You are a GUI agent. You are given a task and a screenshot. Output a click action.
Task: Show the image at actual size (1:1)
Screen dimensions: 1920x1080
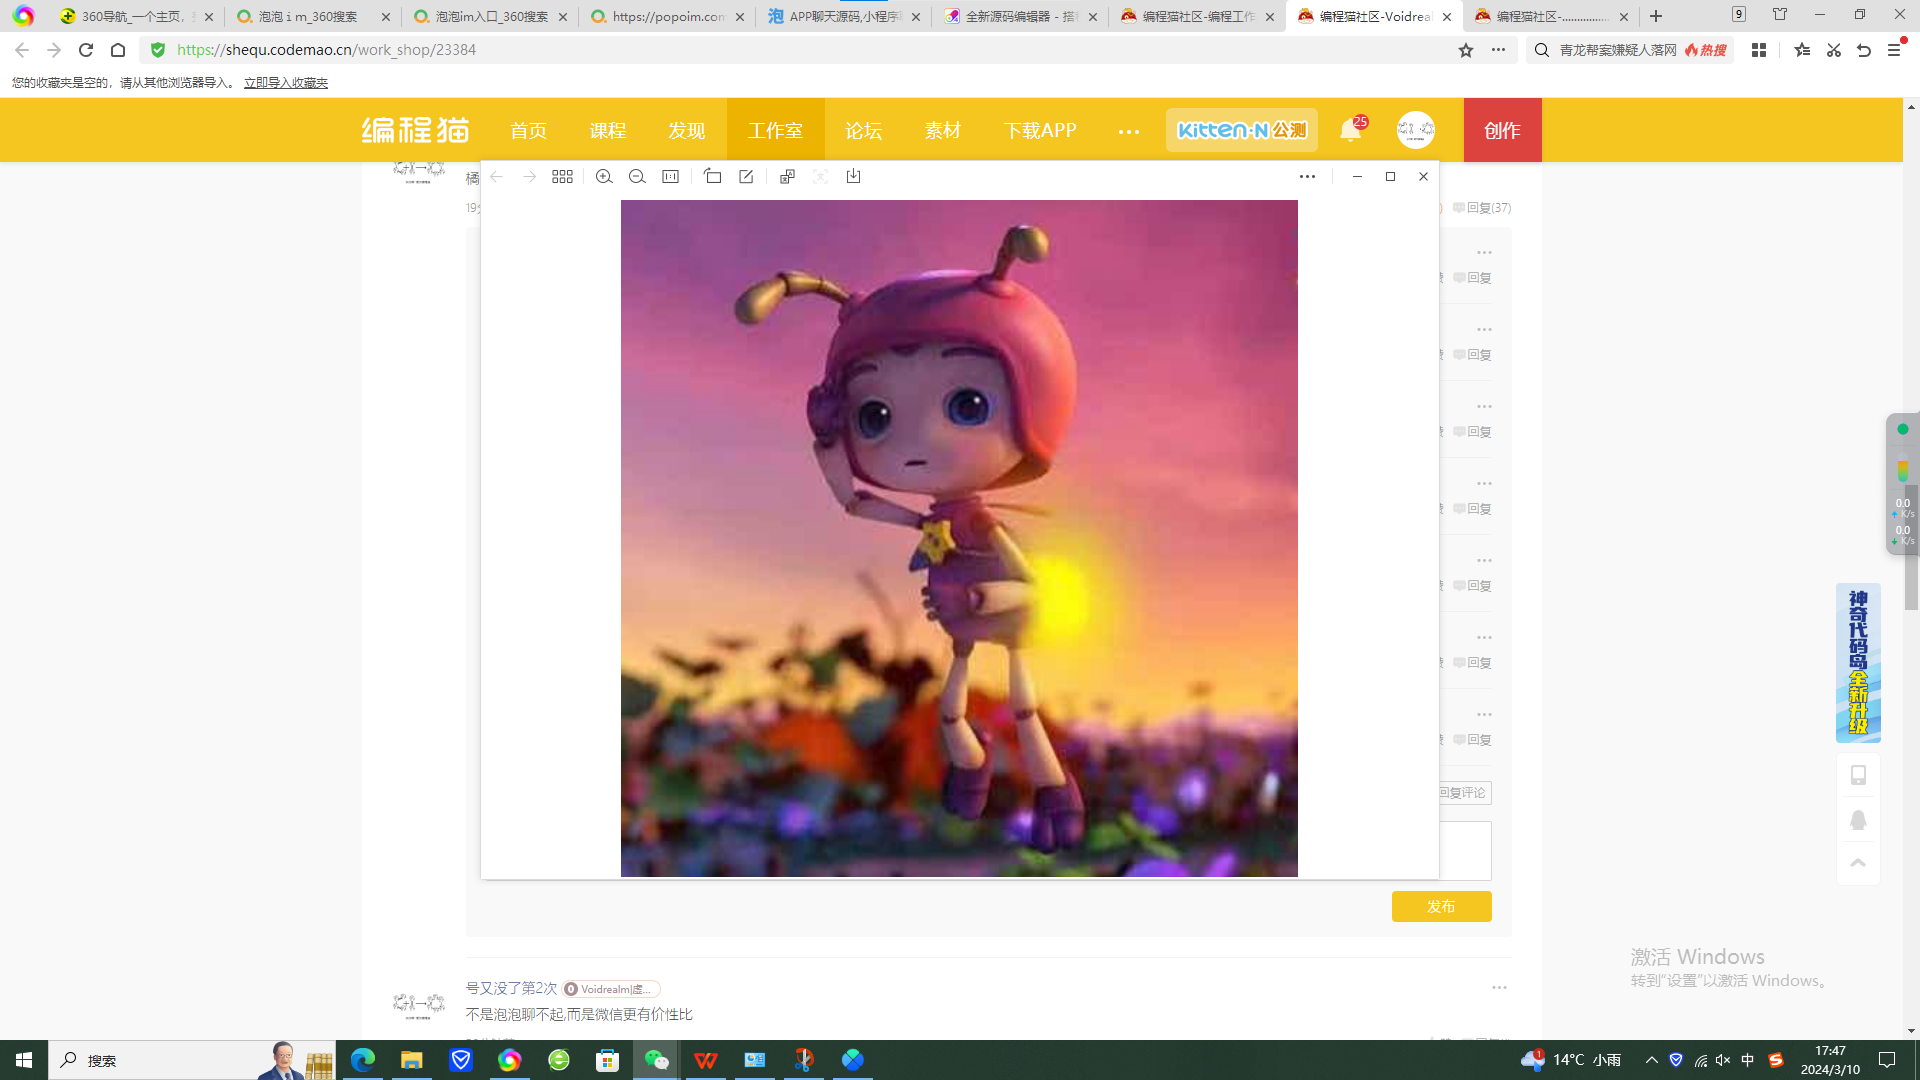tap(671, 177)
